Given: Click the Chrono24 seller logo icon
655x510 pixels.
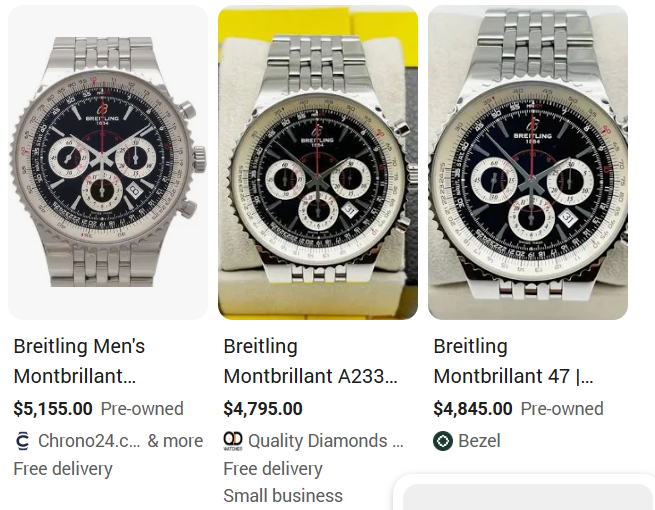Looking at the screenshot, I should [23, 441].
